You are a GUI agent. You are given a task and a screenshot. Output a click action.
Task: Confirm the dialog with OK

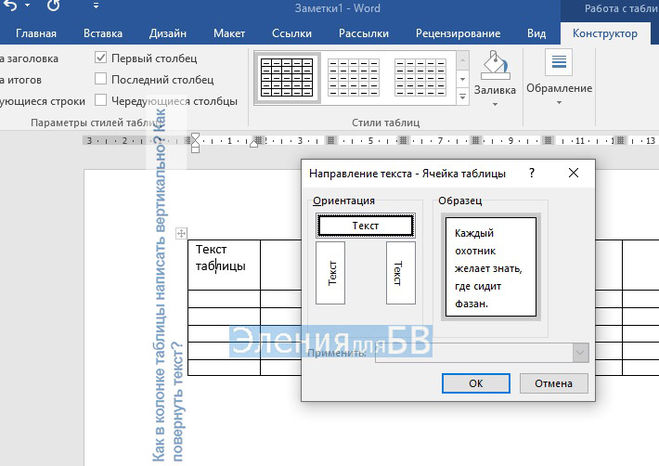(x=476, y=383)
